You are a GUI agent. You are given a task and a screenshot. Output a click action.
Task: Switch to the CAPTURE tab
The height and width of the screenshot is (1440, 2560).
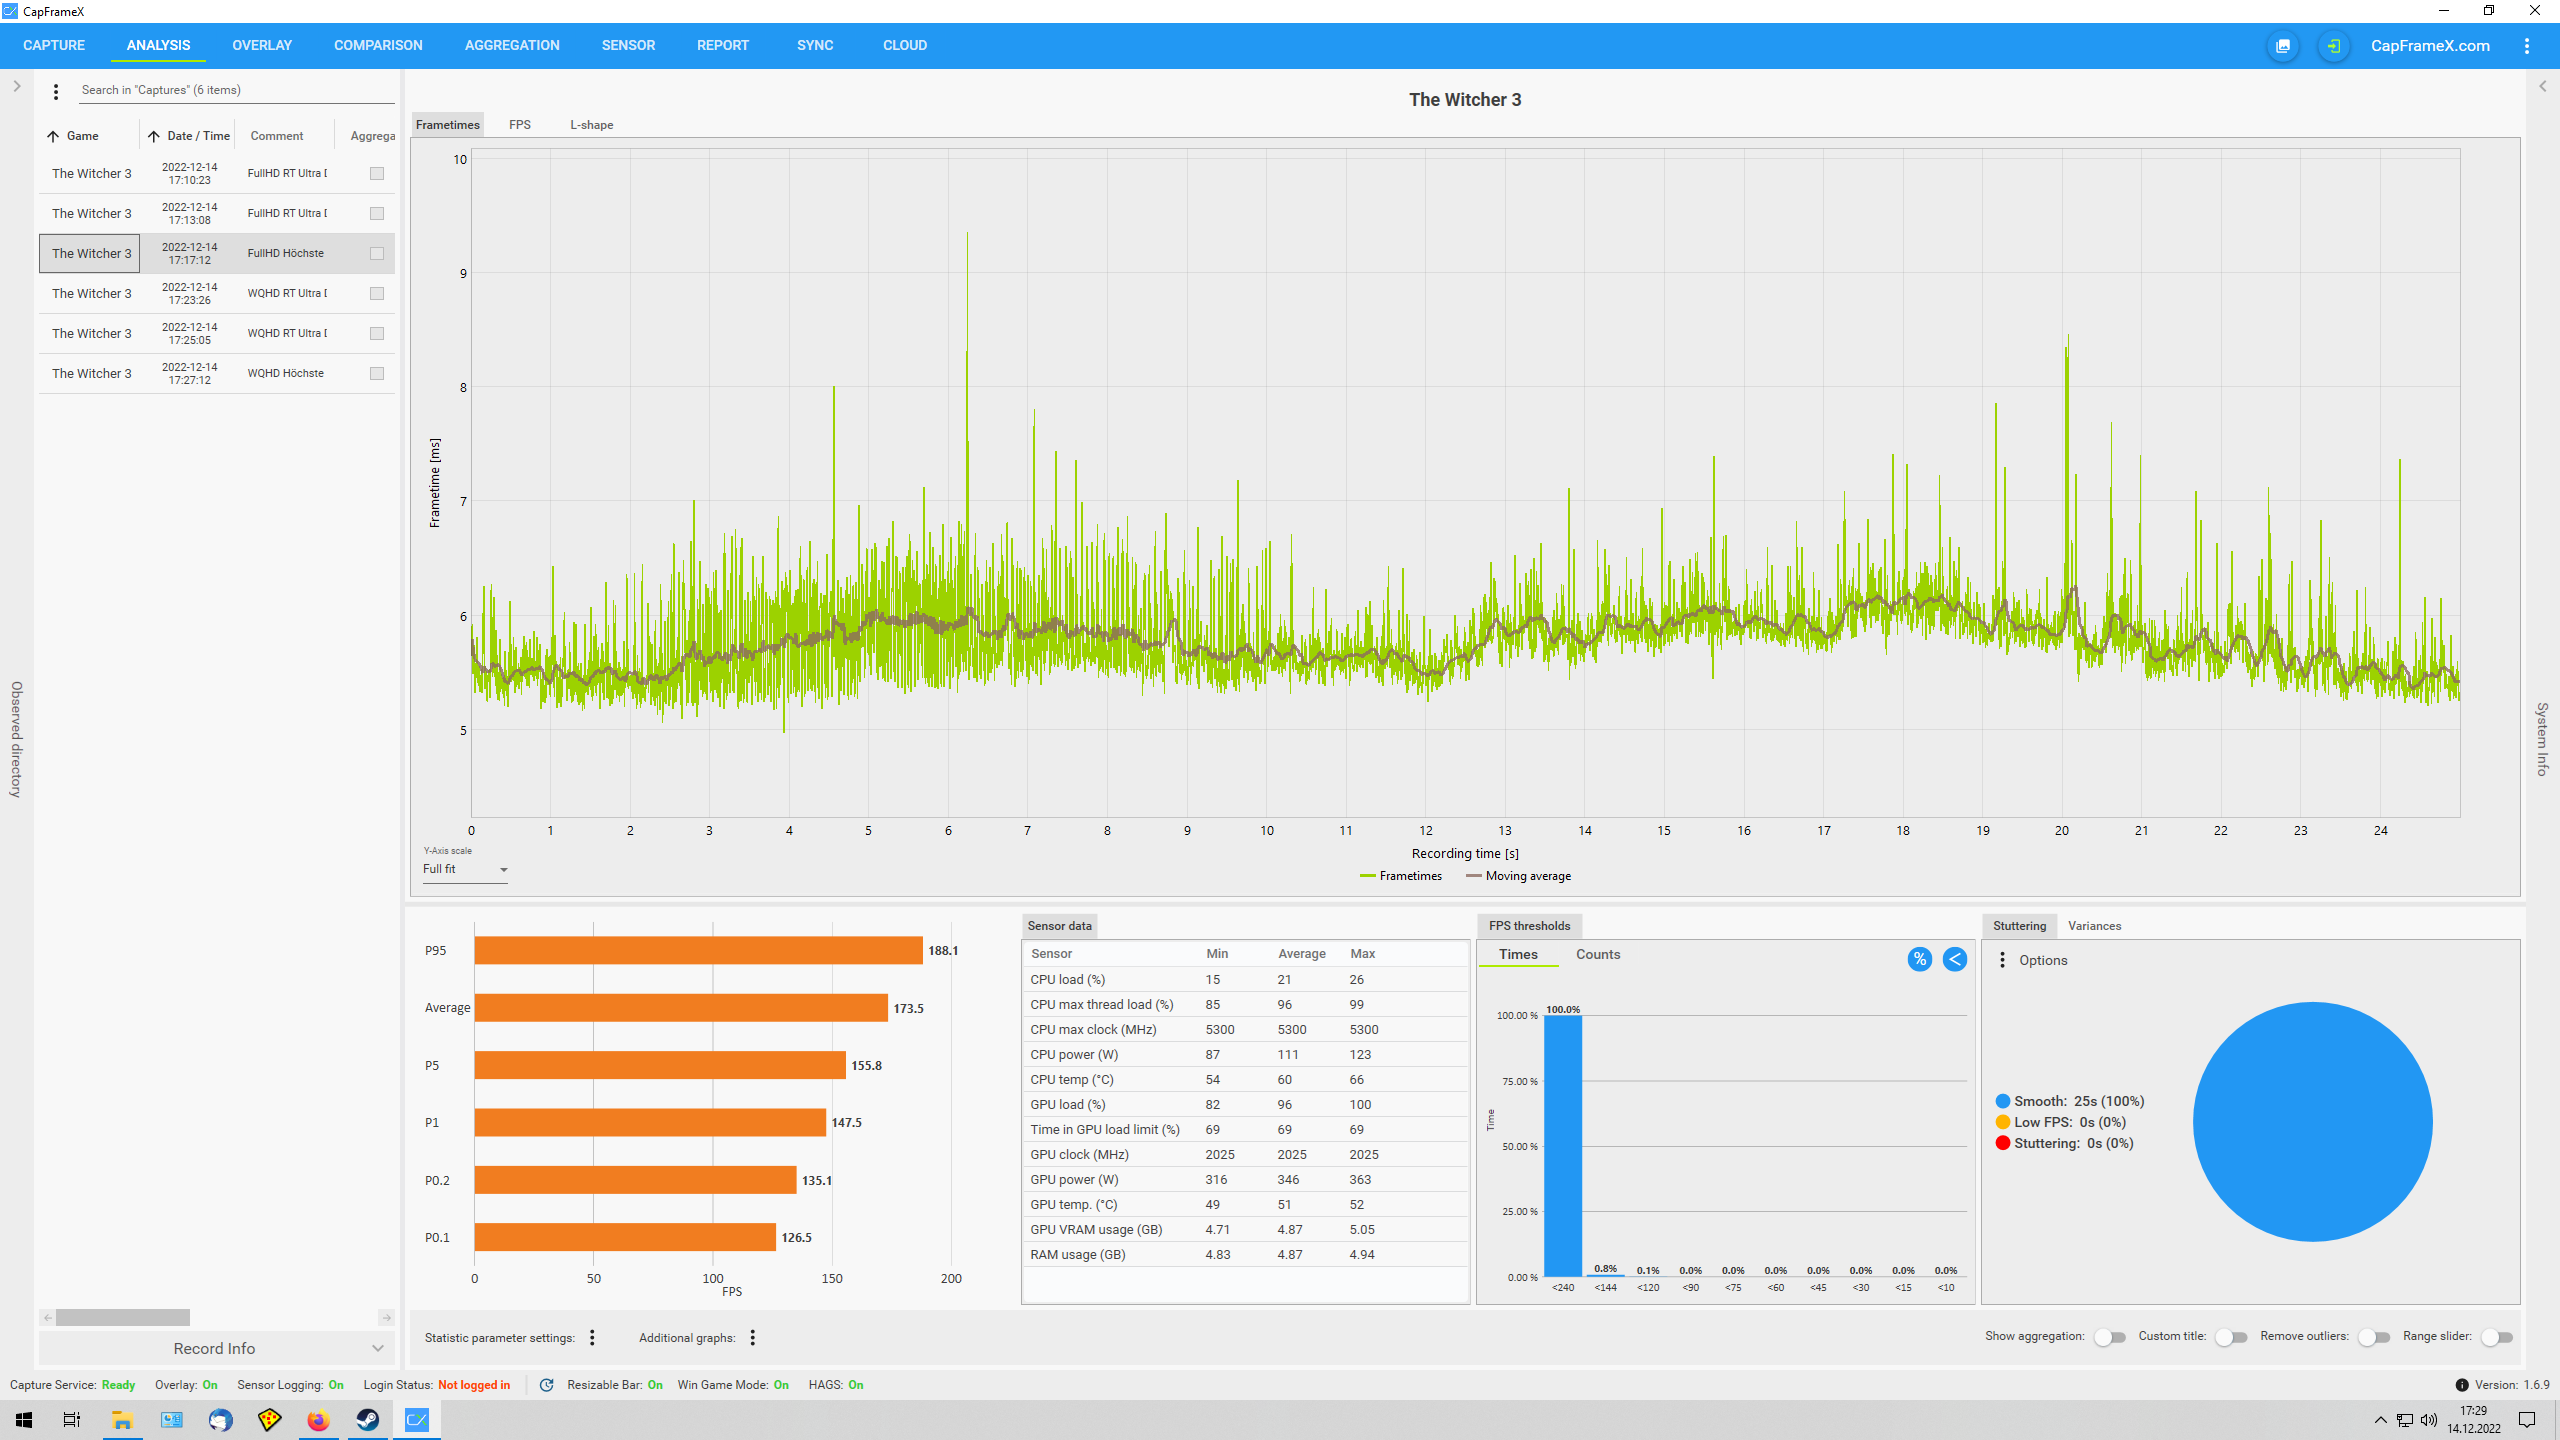click(x=54, y=46)
